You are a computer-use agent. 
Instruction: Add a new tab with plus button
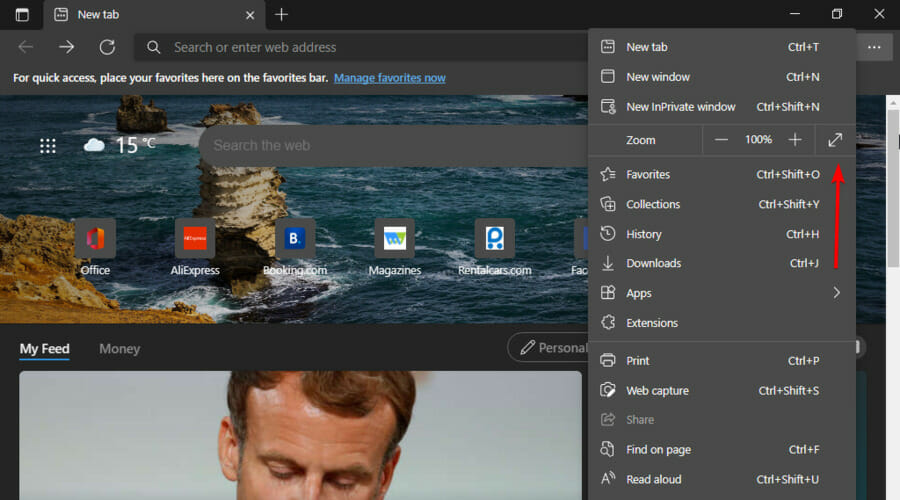[x=281, y=15]
